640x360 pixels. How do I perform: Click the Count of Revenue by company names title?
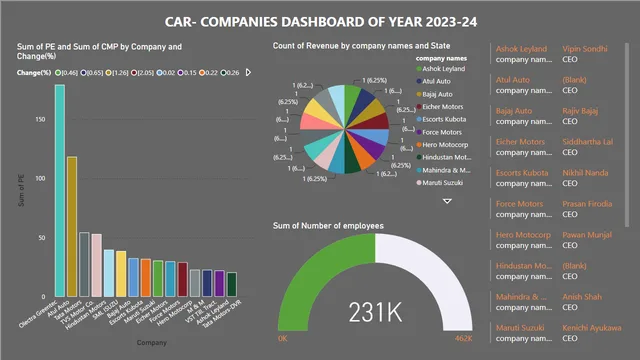361,46
